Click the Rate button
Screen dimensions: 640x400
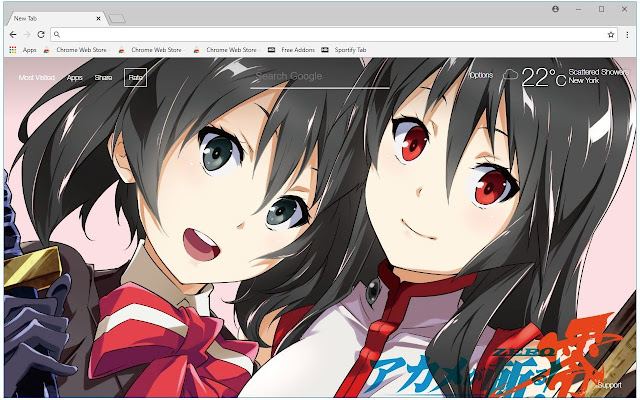[136, 78]
